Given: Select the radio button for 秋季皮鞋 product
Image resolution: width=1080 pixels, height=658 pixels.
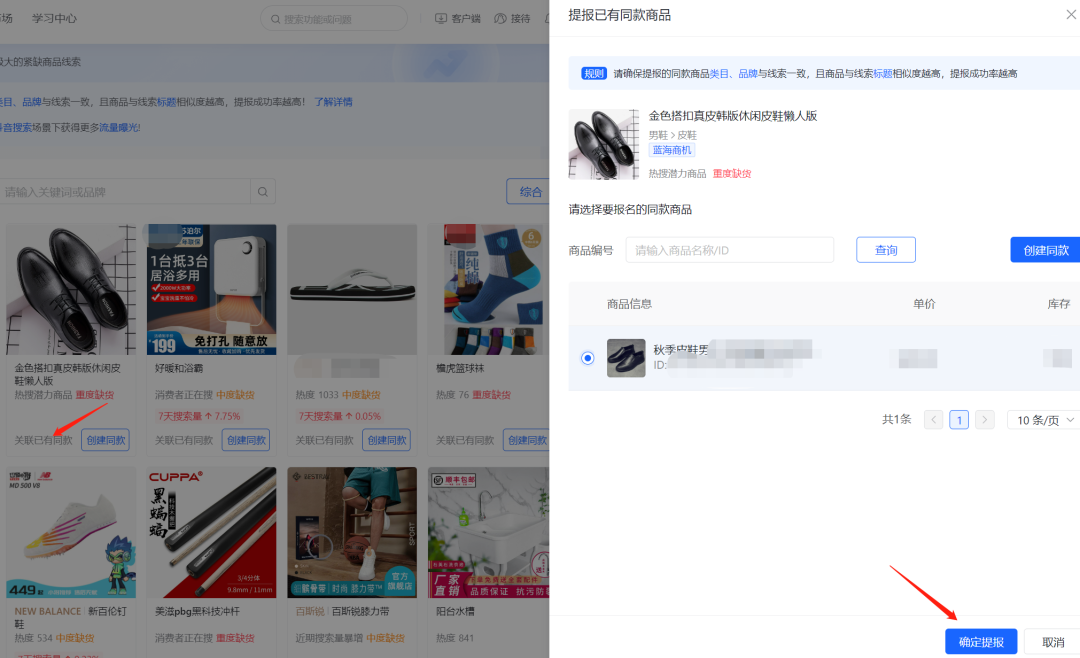Looking at the screenshot, I should [x=587, y=358].
